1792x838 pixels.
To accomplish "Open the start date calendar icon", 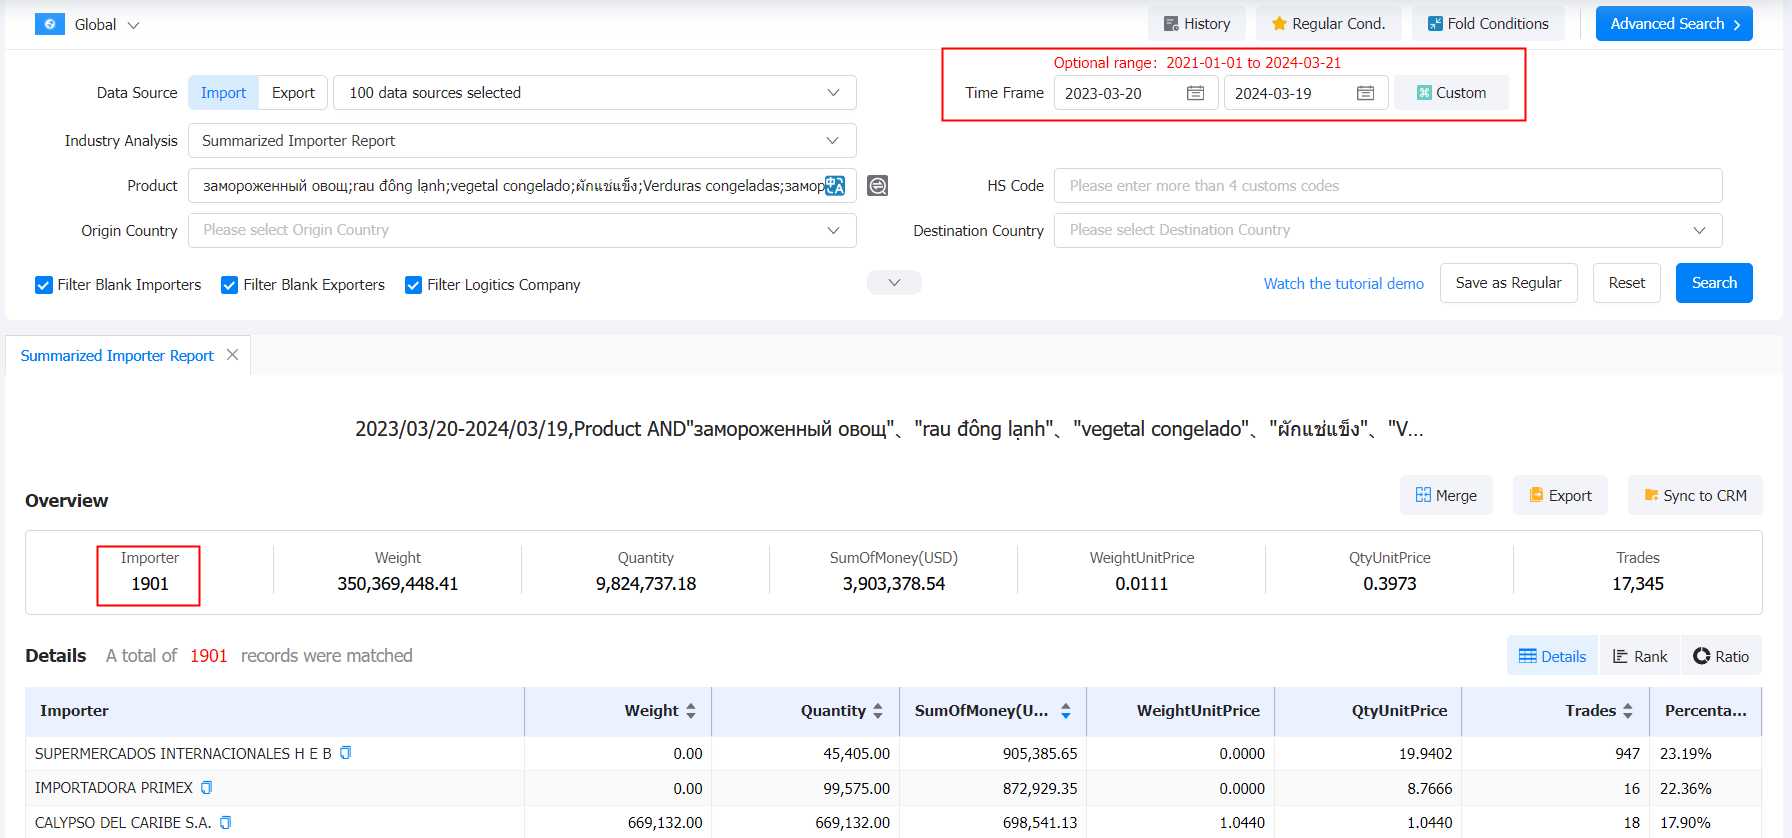I will (1195, 93).
